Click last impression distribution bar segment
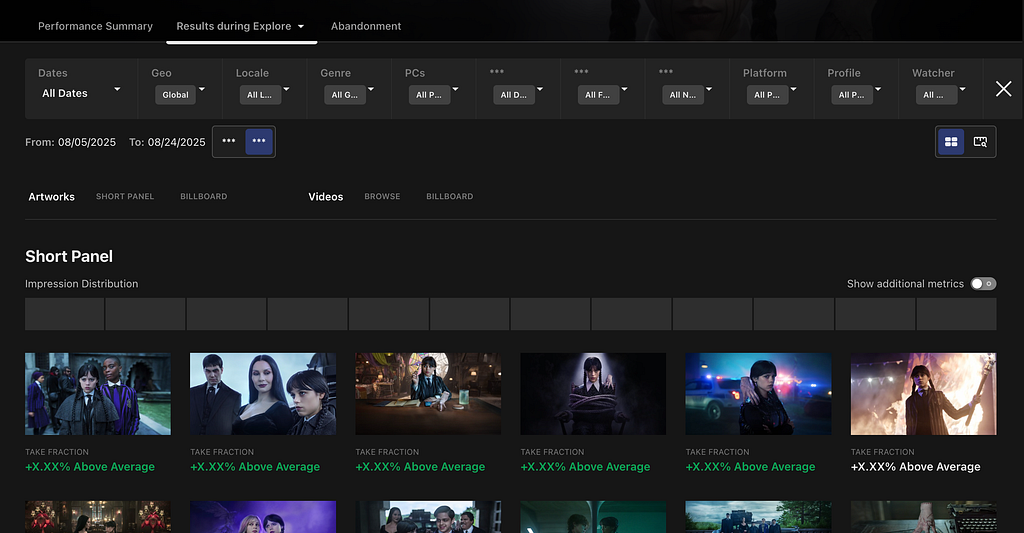This screenshot has width=1024, height=533. coord(956,314)
